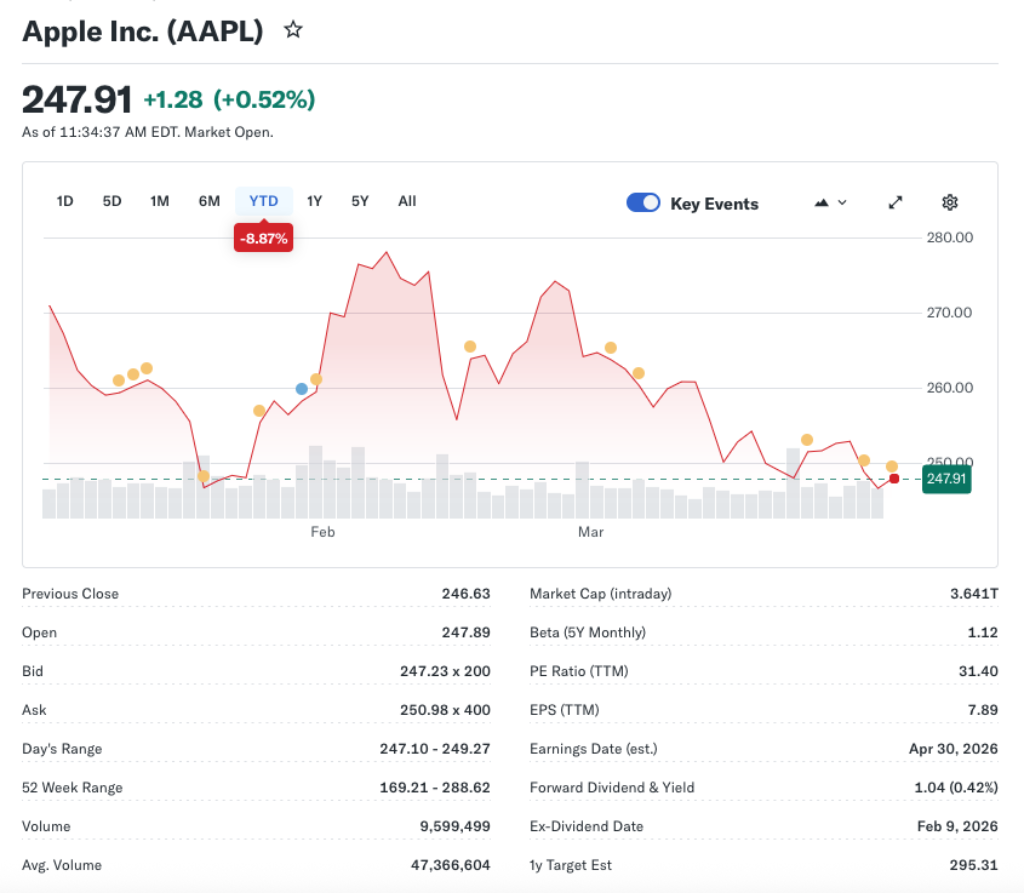Show All time price history
This screenshot has height=893, width=1024.
pos(407,201)
